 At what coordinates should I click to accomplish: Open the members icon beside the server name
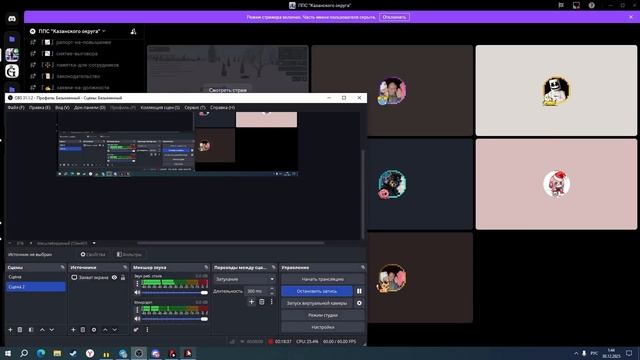[133, 31]
